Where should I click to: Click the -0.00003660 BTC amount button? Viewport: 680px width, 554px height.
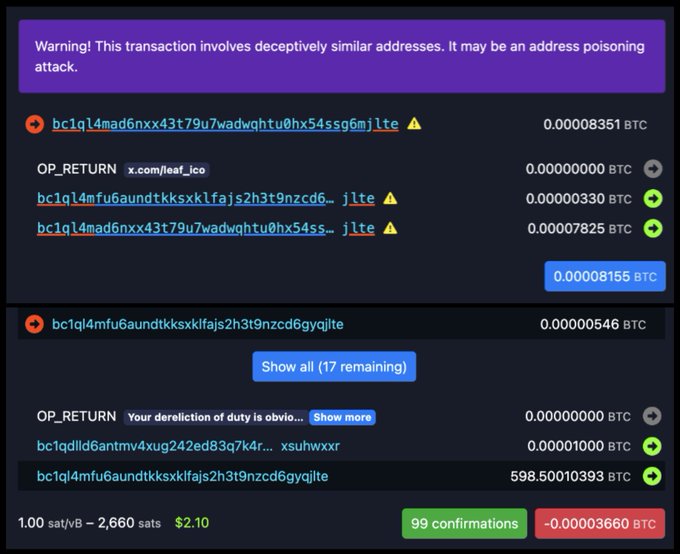pyautogui.click(x=600, y=524)
